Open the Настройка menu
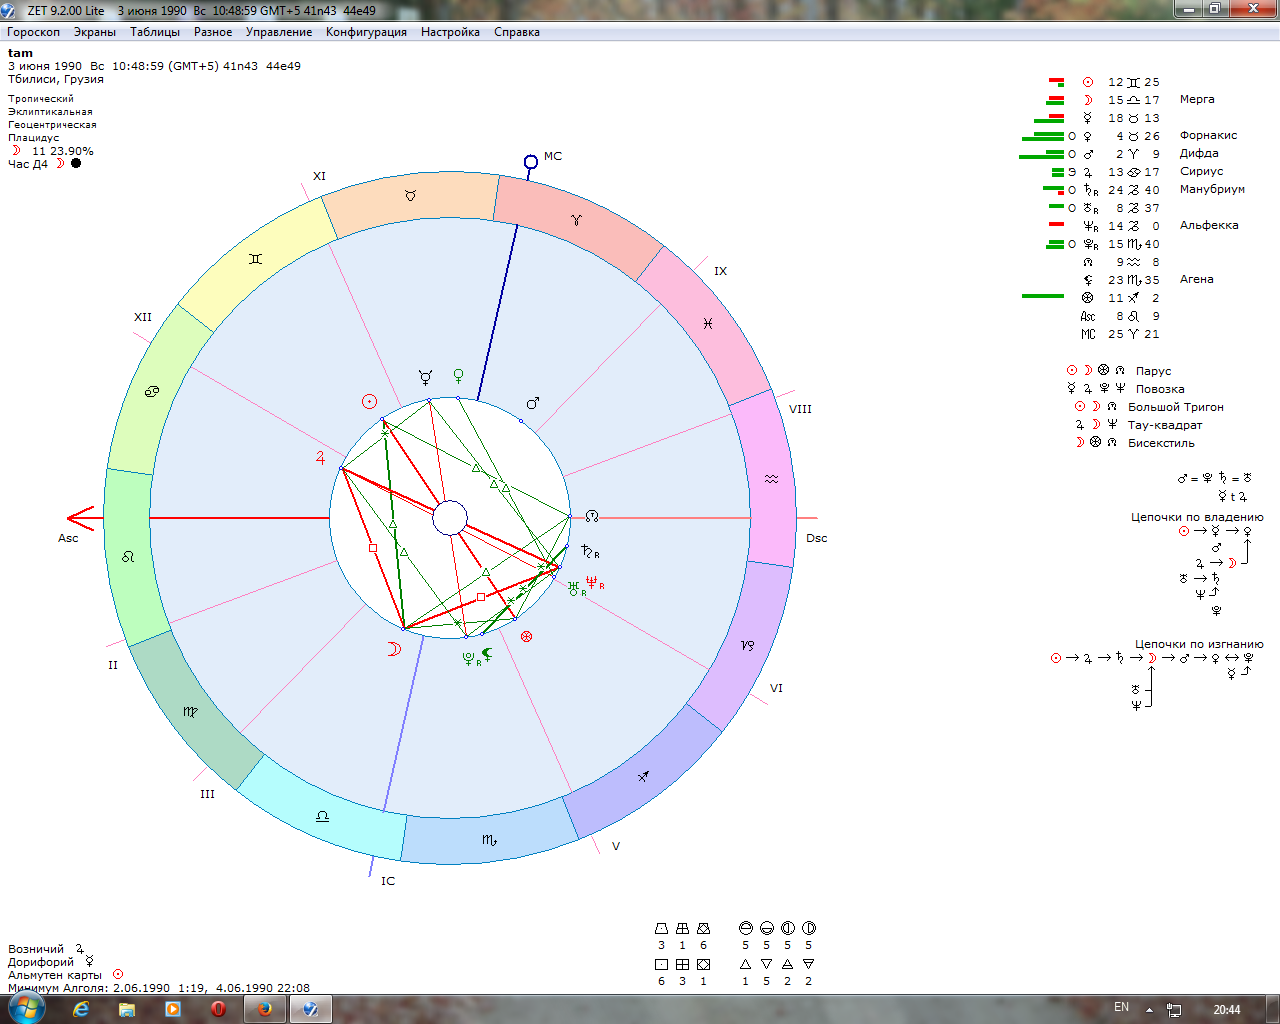1280x1024 pixels. (x=450, y=32)
